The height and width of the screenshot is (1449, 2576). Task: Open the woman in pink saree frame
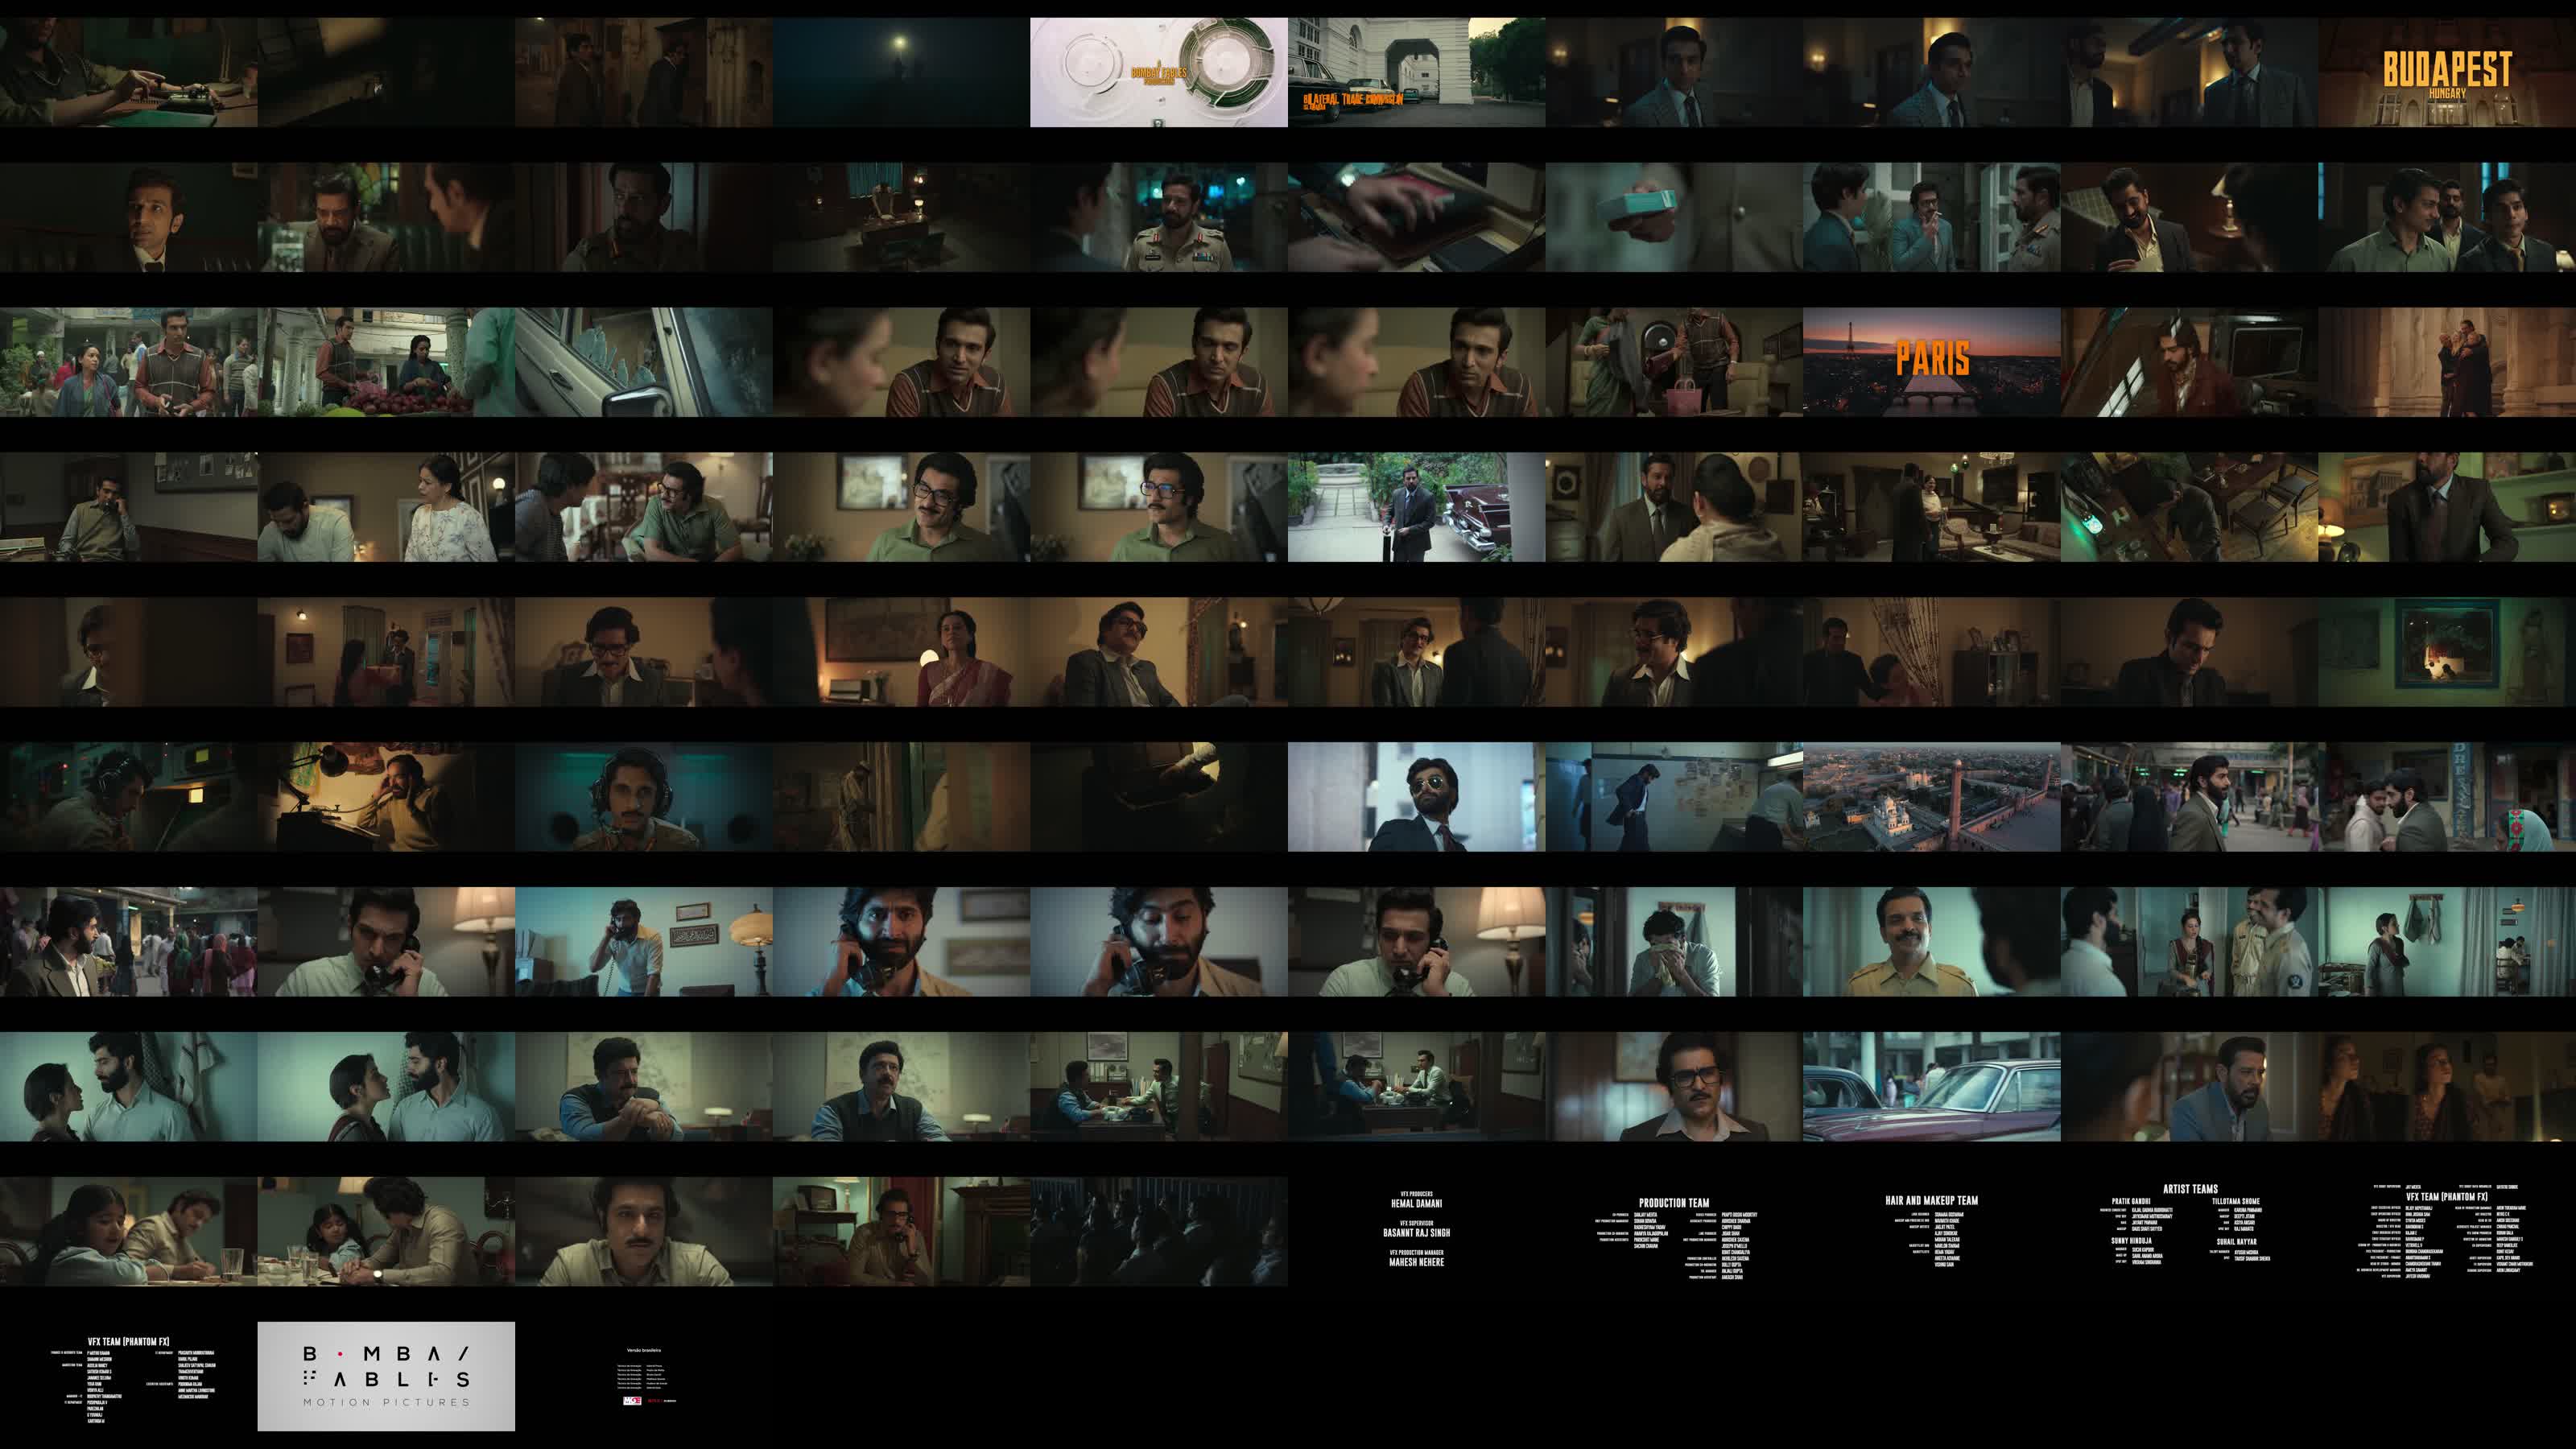(901, 652)
